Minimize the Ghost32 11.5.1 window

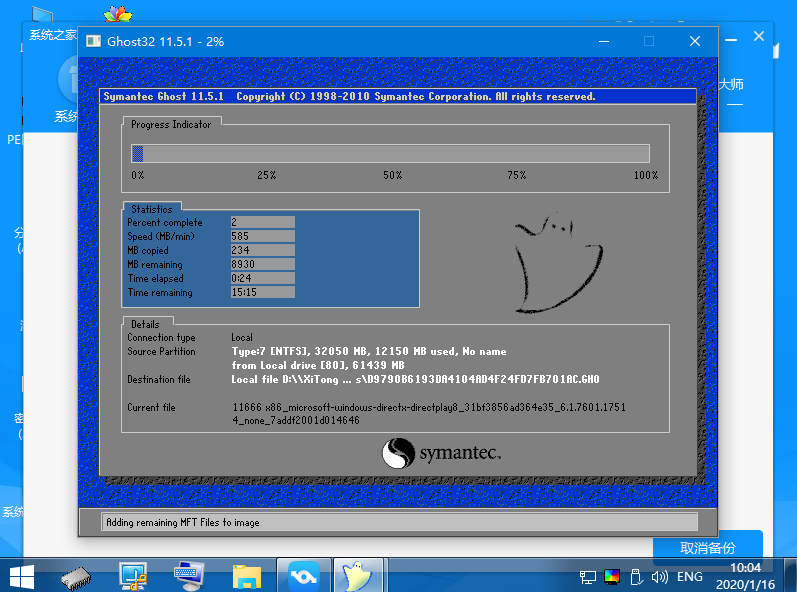pyautogui.click(x=603, y=42)
